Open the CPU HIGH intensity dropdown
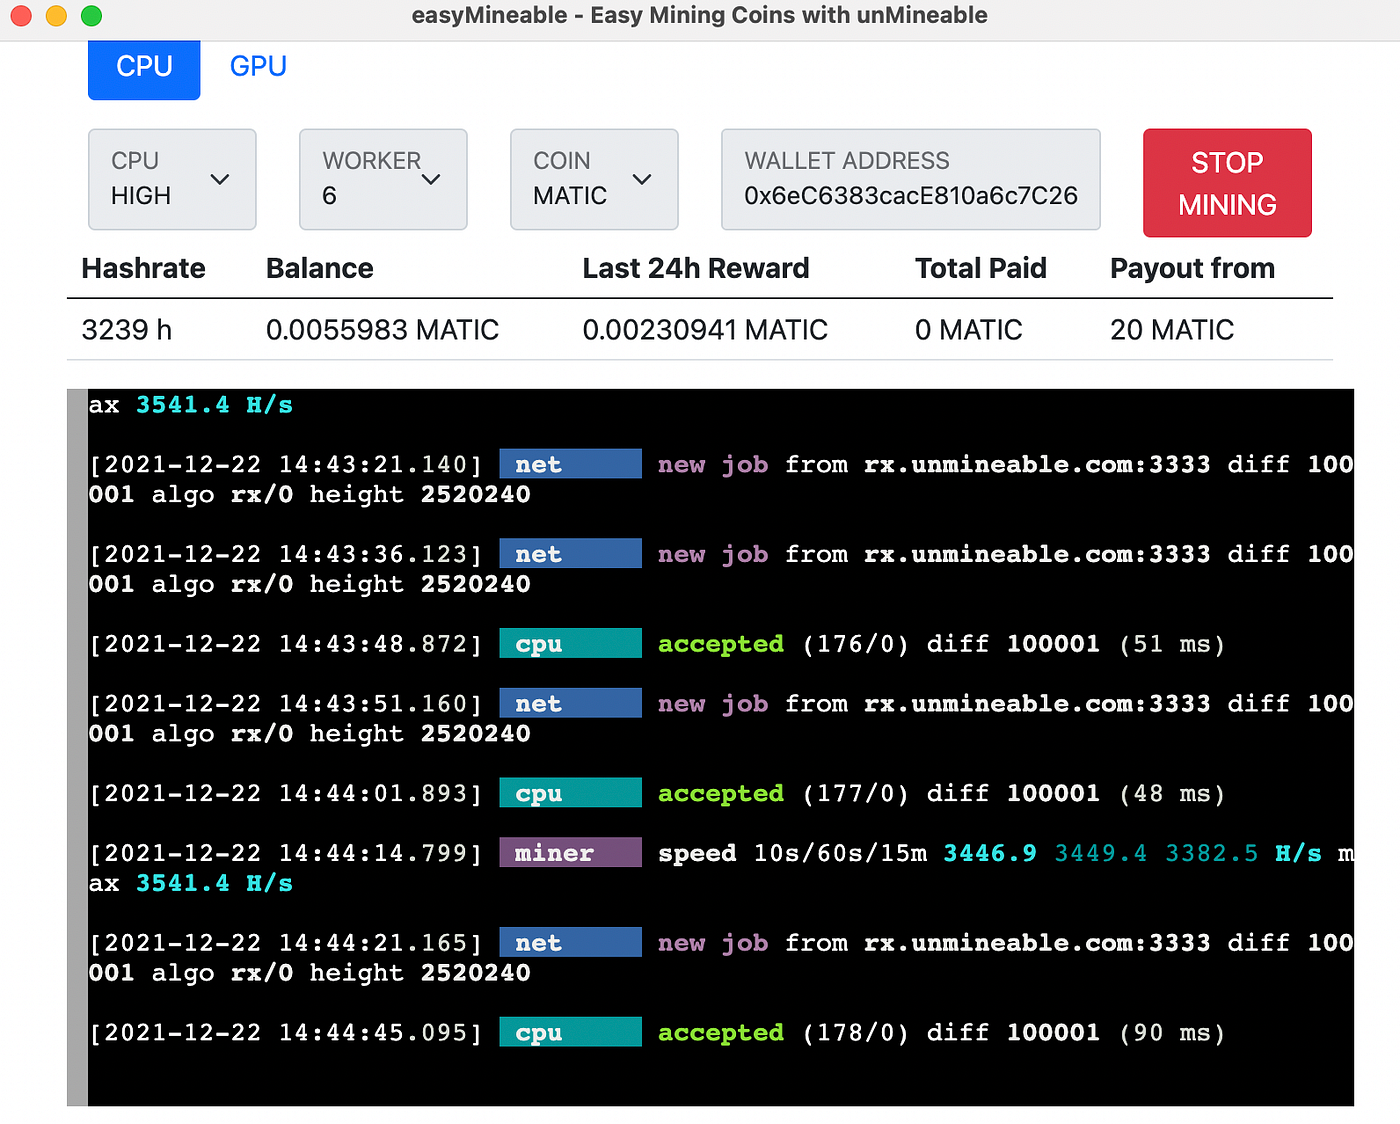The width and height of the screenshot is (1400, 1124). pos(172,179)
